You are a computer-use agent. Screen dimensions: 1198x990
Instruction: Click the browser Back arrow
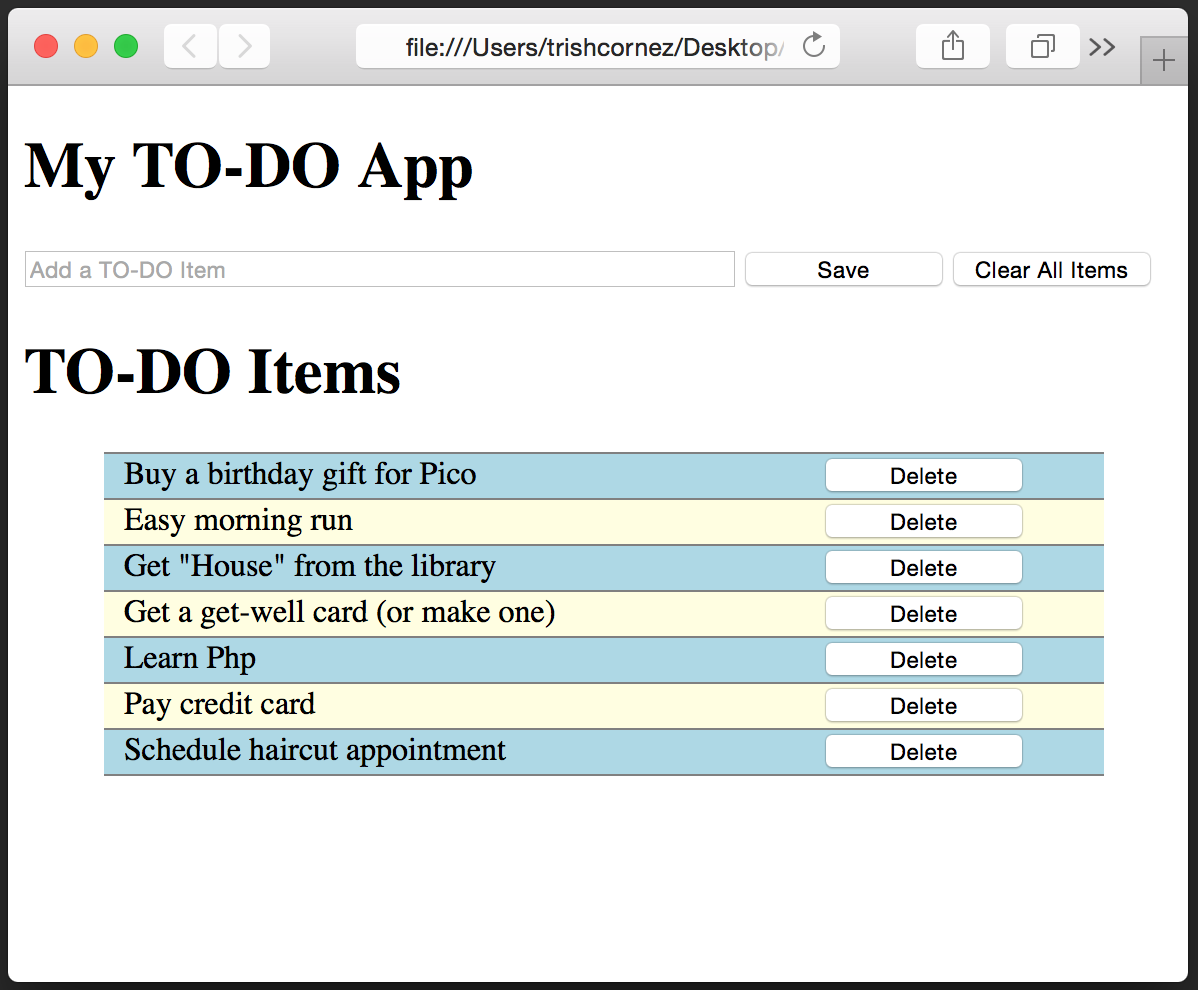click(190, 46)
